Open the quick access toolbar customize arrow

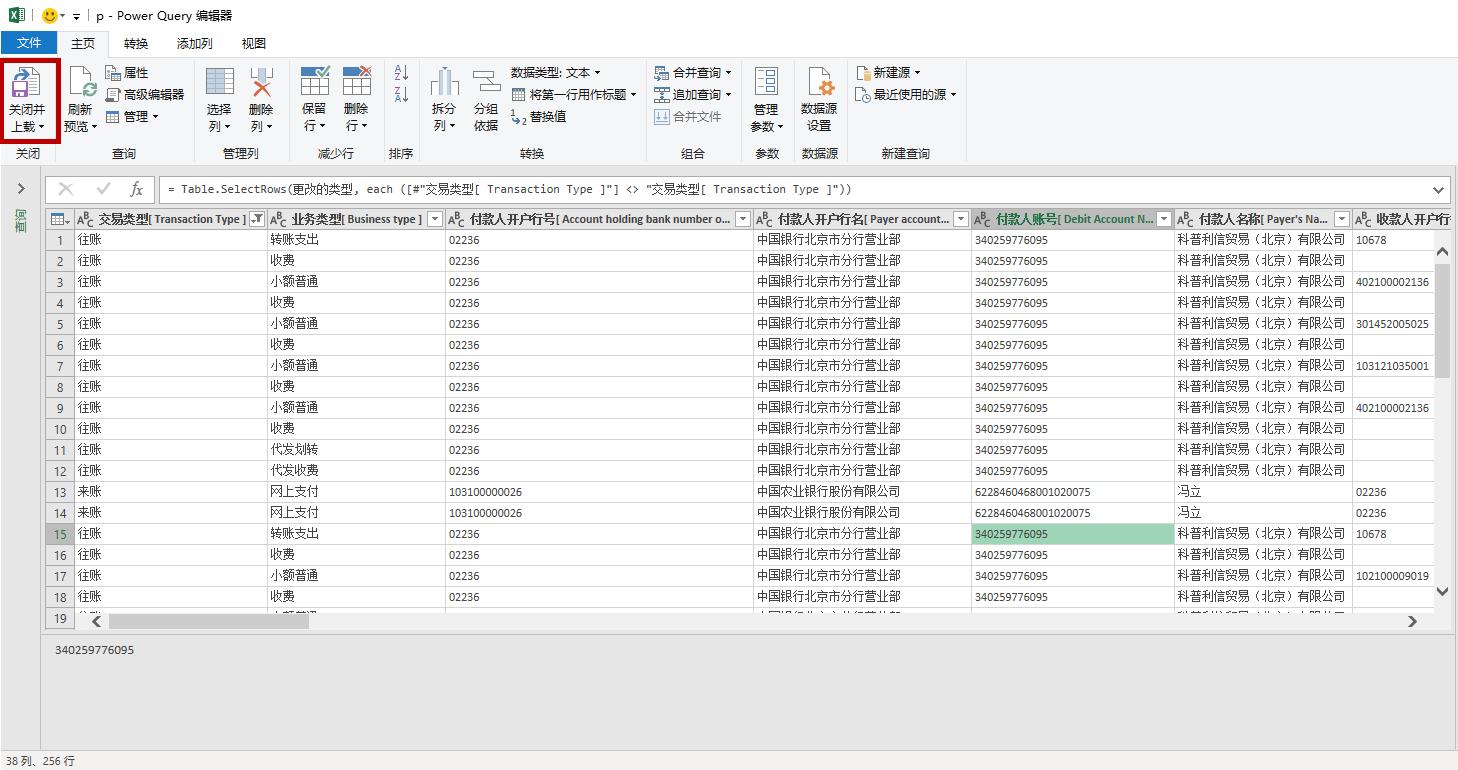pyautogui.click(x=77, y=16)
